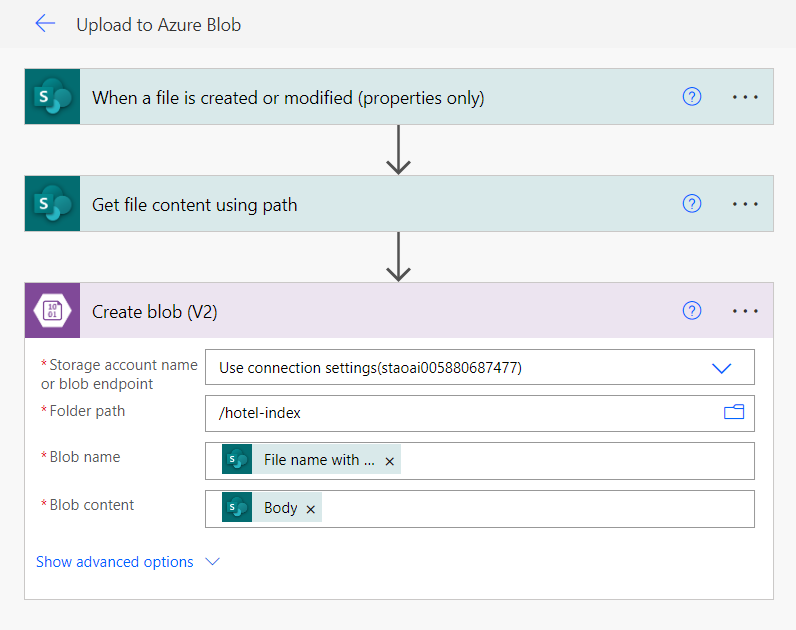This screenshot has width=796, height=630.
Task: Open the trigger step's ellipsis menu
Action: click(x=746, y=97)
